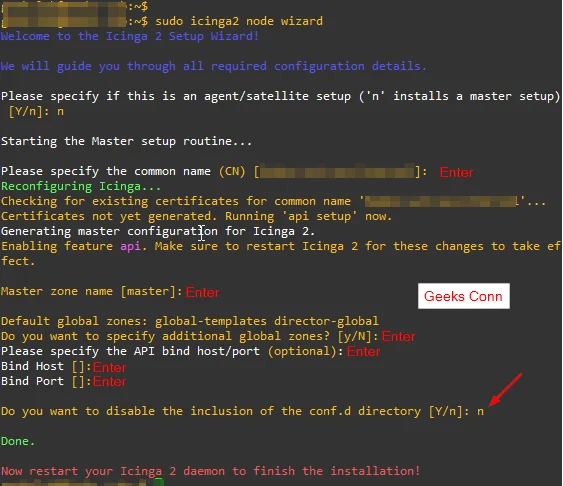
Task: Select the 'Starting the Master setup routine...' line
Action: [x=126, y=141]
